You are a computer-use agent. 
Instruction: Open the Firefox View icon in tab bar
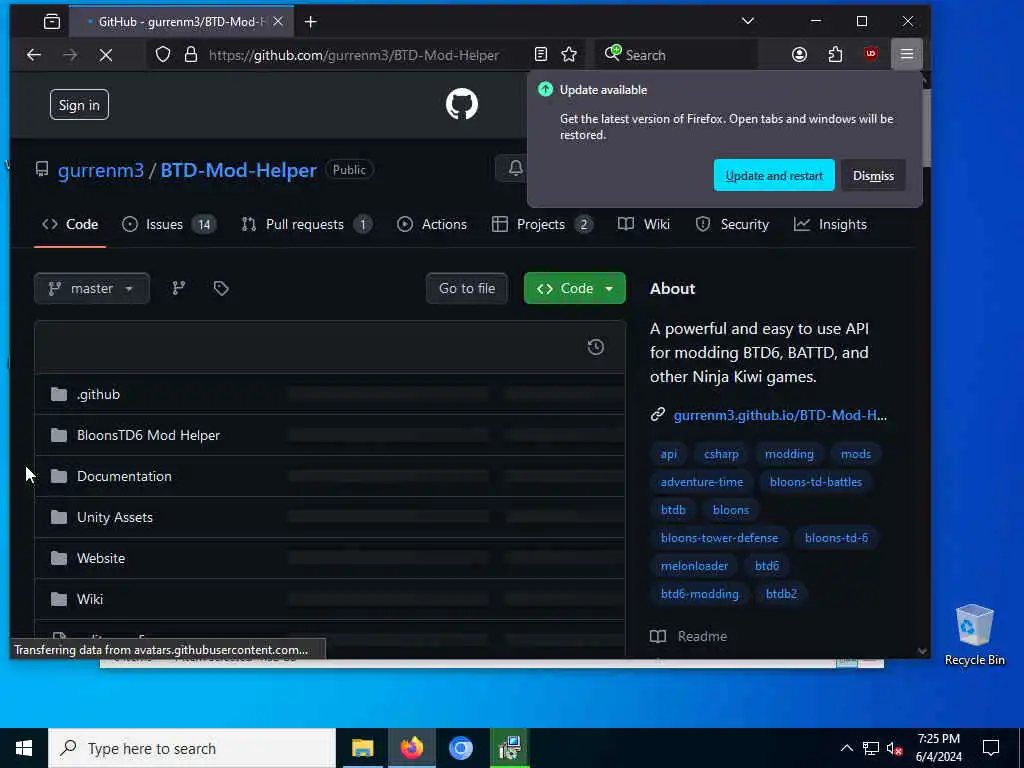52,22
